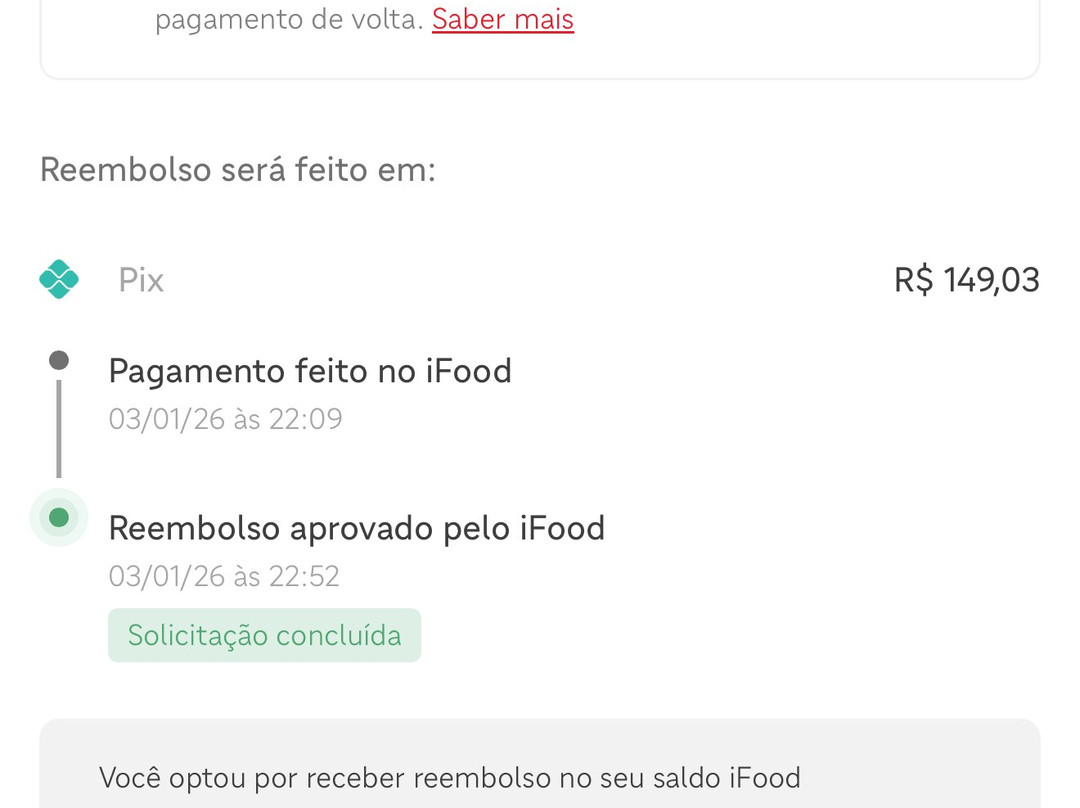Tap the green dot for refund approved
Screen dimensions: 1080x808
tap(59, 517)
